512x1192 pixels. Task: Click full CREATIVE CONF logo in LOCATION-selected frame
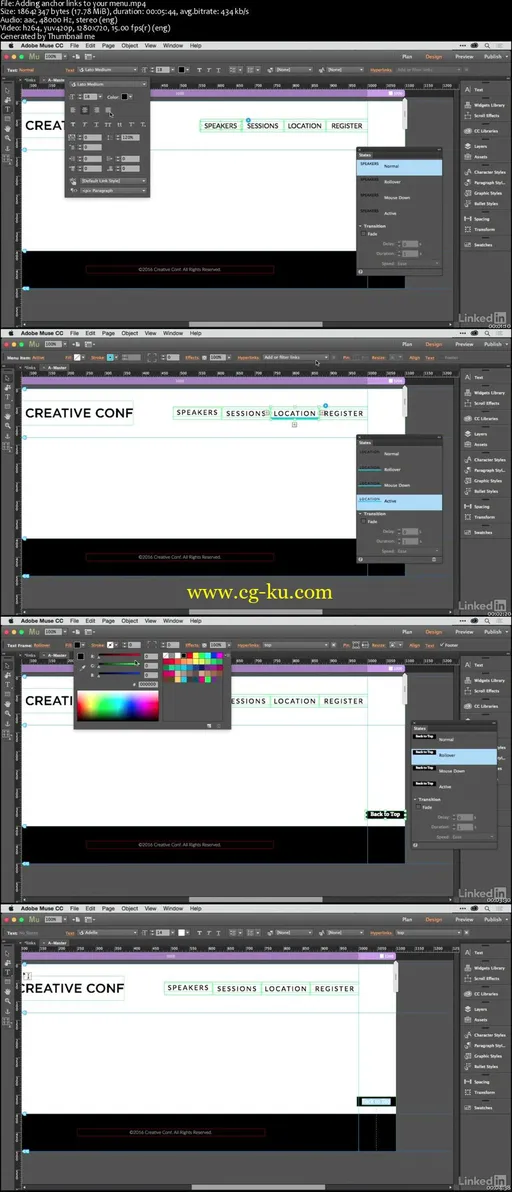click(x=79, y=414)
